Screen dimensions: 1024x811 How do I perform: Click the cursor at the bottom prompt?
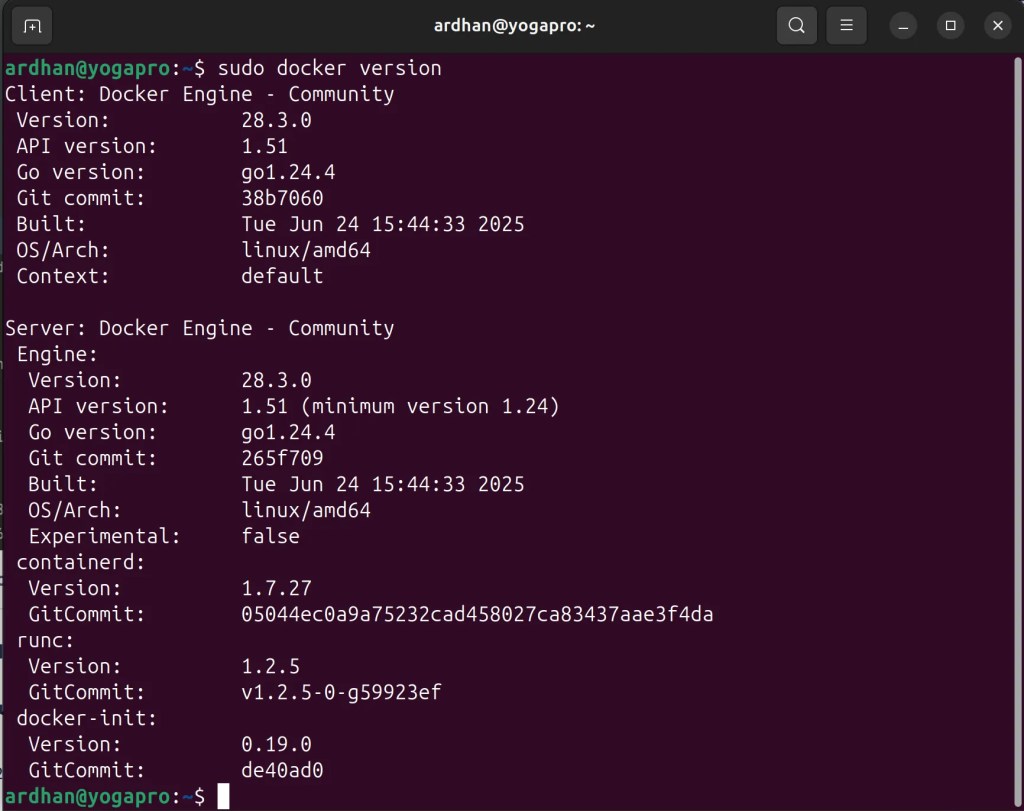pos(223,797)
